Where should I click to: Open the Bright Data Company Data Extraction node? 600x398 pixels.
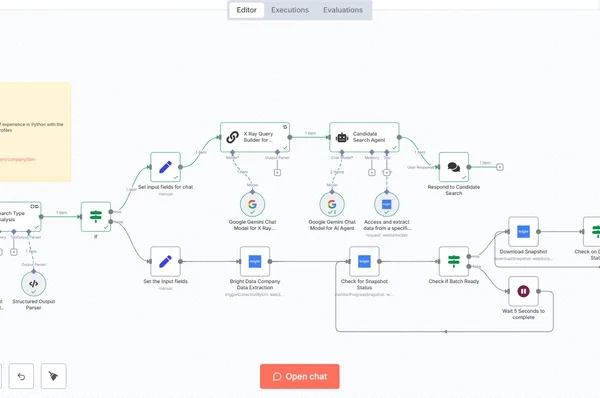click(255, 261)
